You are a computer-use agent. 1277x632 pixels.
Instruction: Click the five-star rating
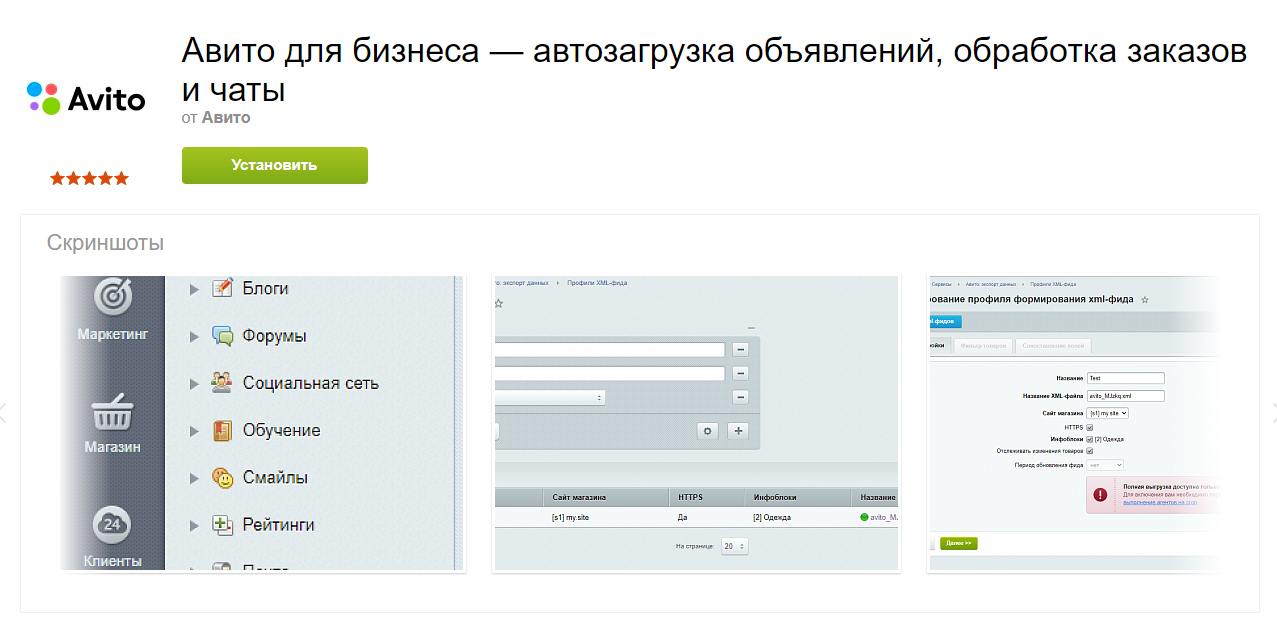(x=89, y=178)
